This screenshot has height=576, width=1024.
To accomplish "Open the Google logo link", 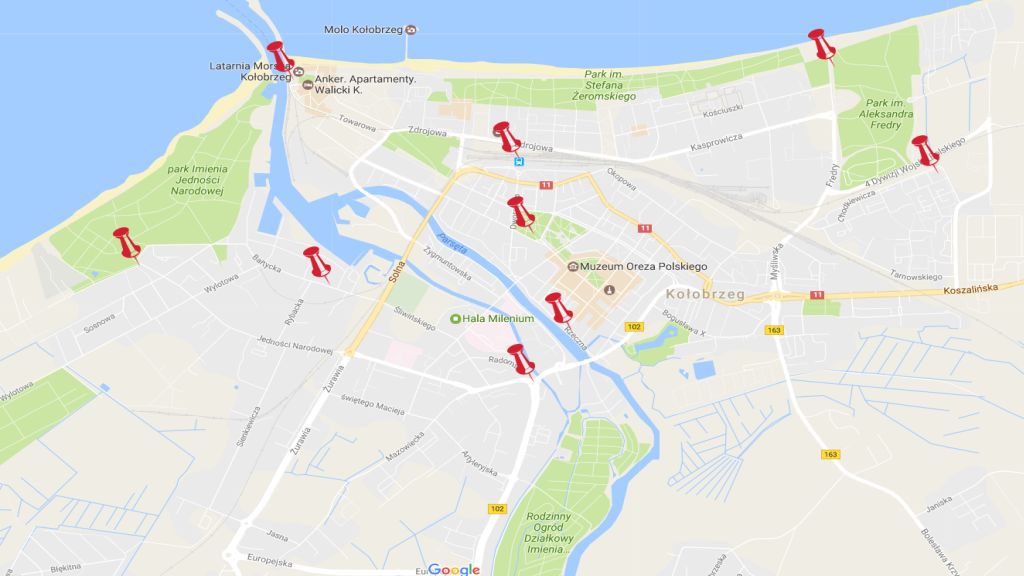I will 454,569.
